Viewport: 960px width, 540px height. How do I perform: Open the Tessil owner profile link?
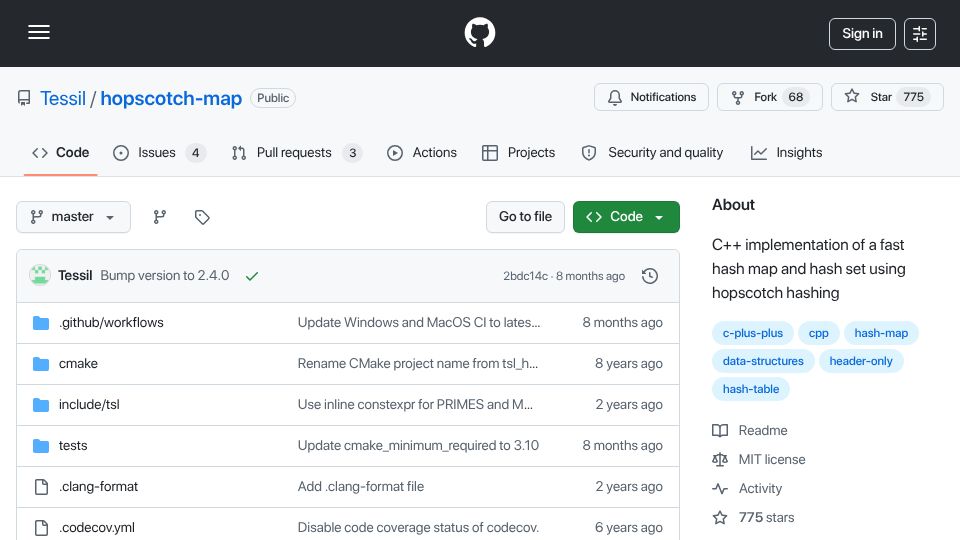click(x=63, y=98)
